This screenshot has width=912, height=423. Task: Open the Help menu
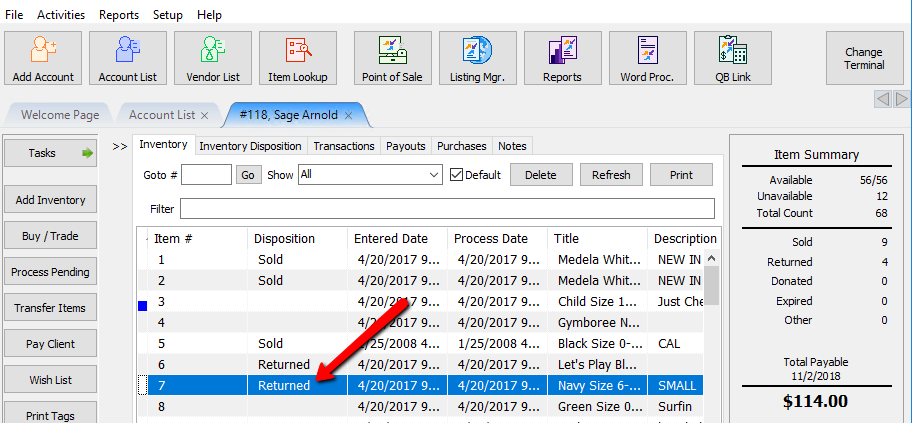pyautogui.click(x=209, y=15)
